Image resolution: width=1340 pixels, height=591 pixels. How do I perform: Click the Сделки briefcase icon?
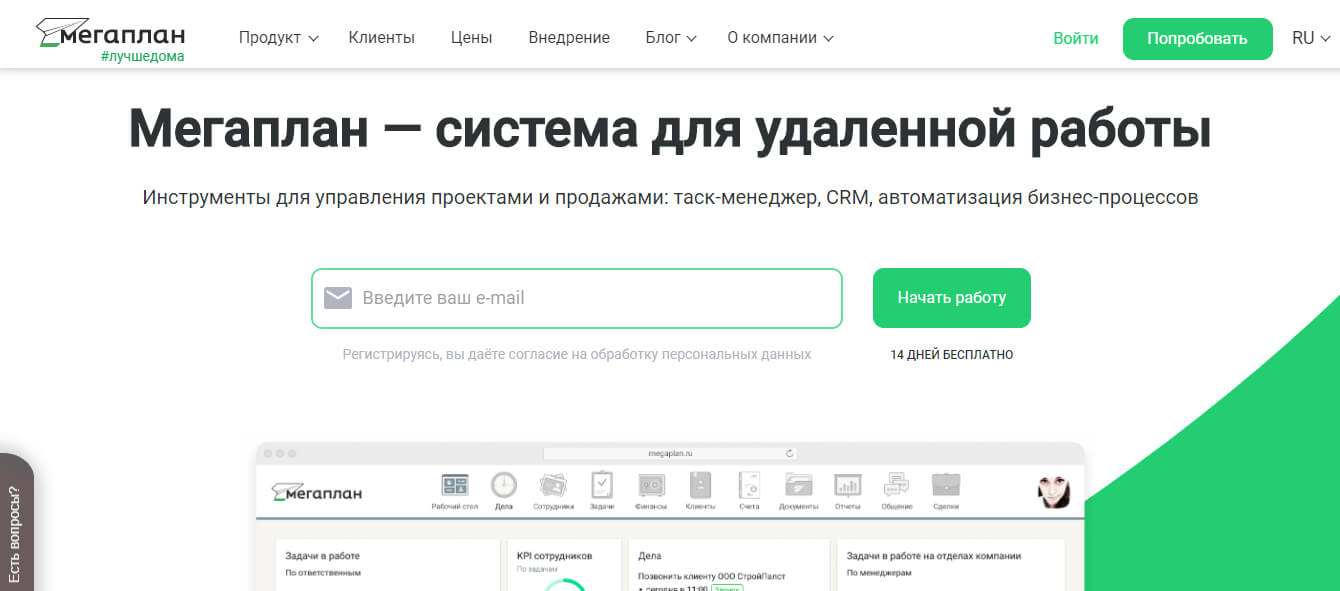[946, 487]
